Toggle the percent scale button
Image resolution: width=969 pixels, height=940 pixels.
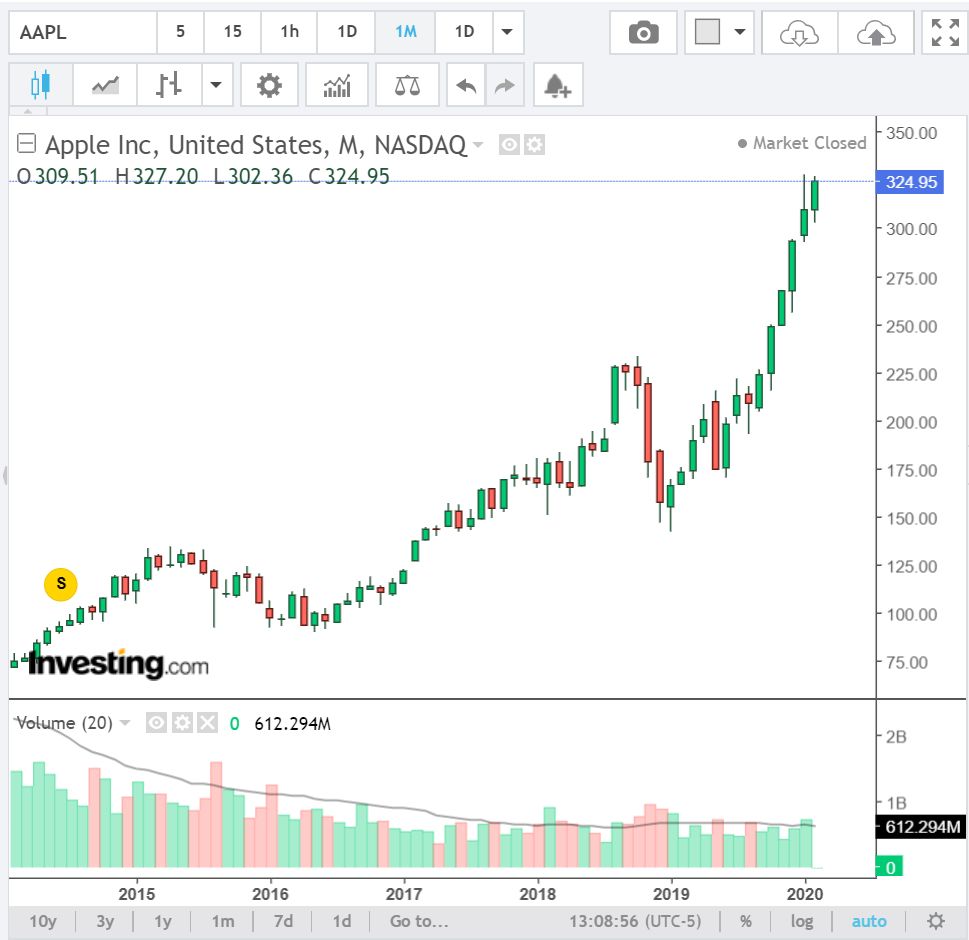(746, 921)
